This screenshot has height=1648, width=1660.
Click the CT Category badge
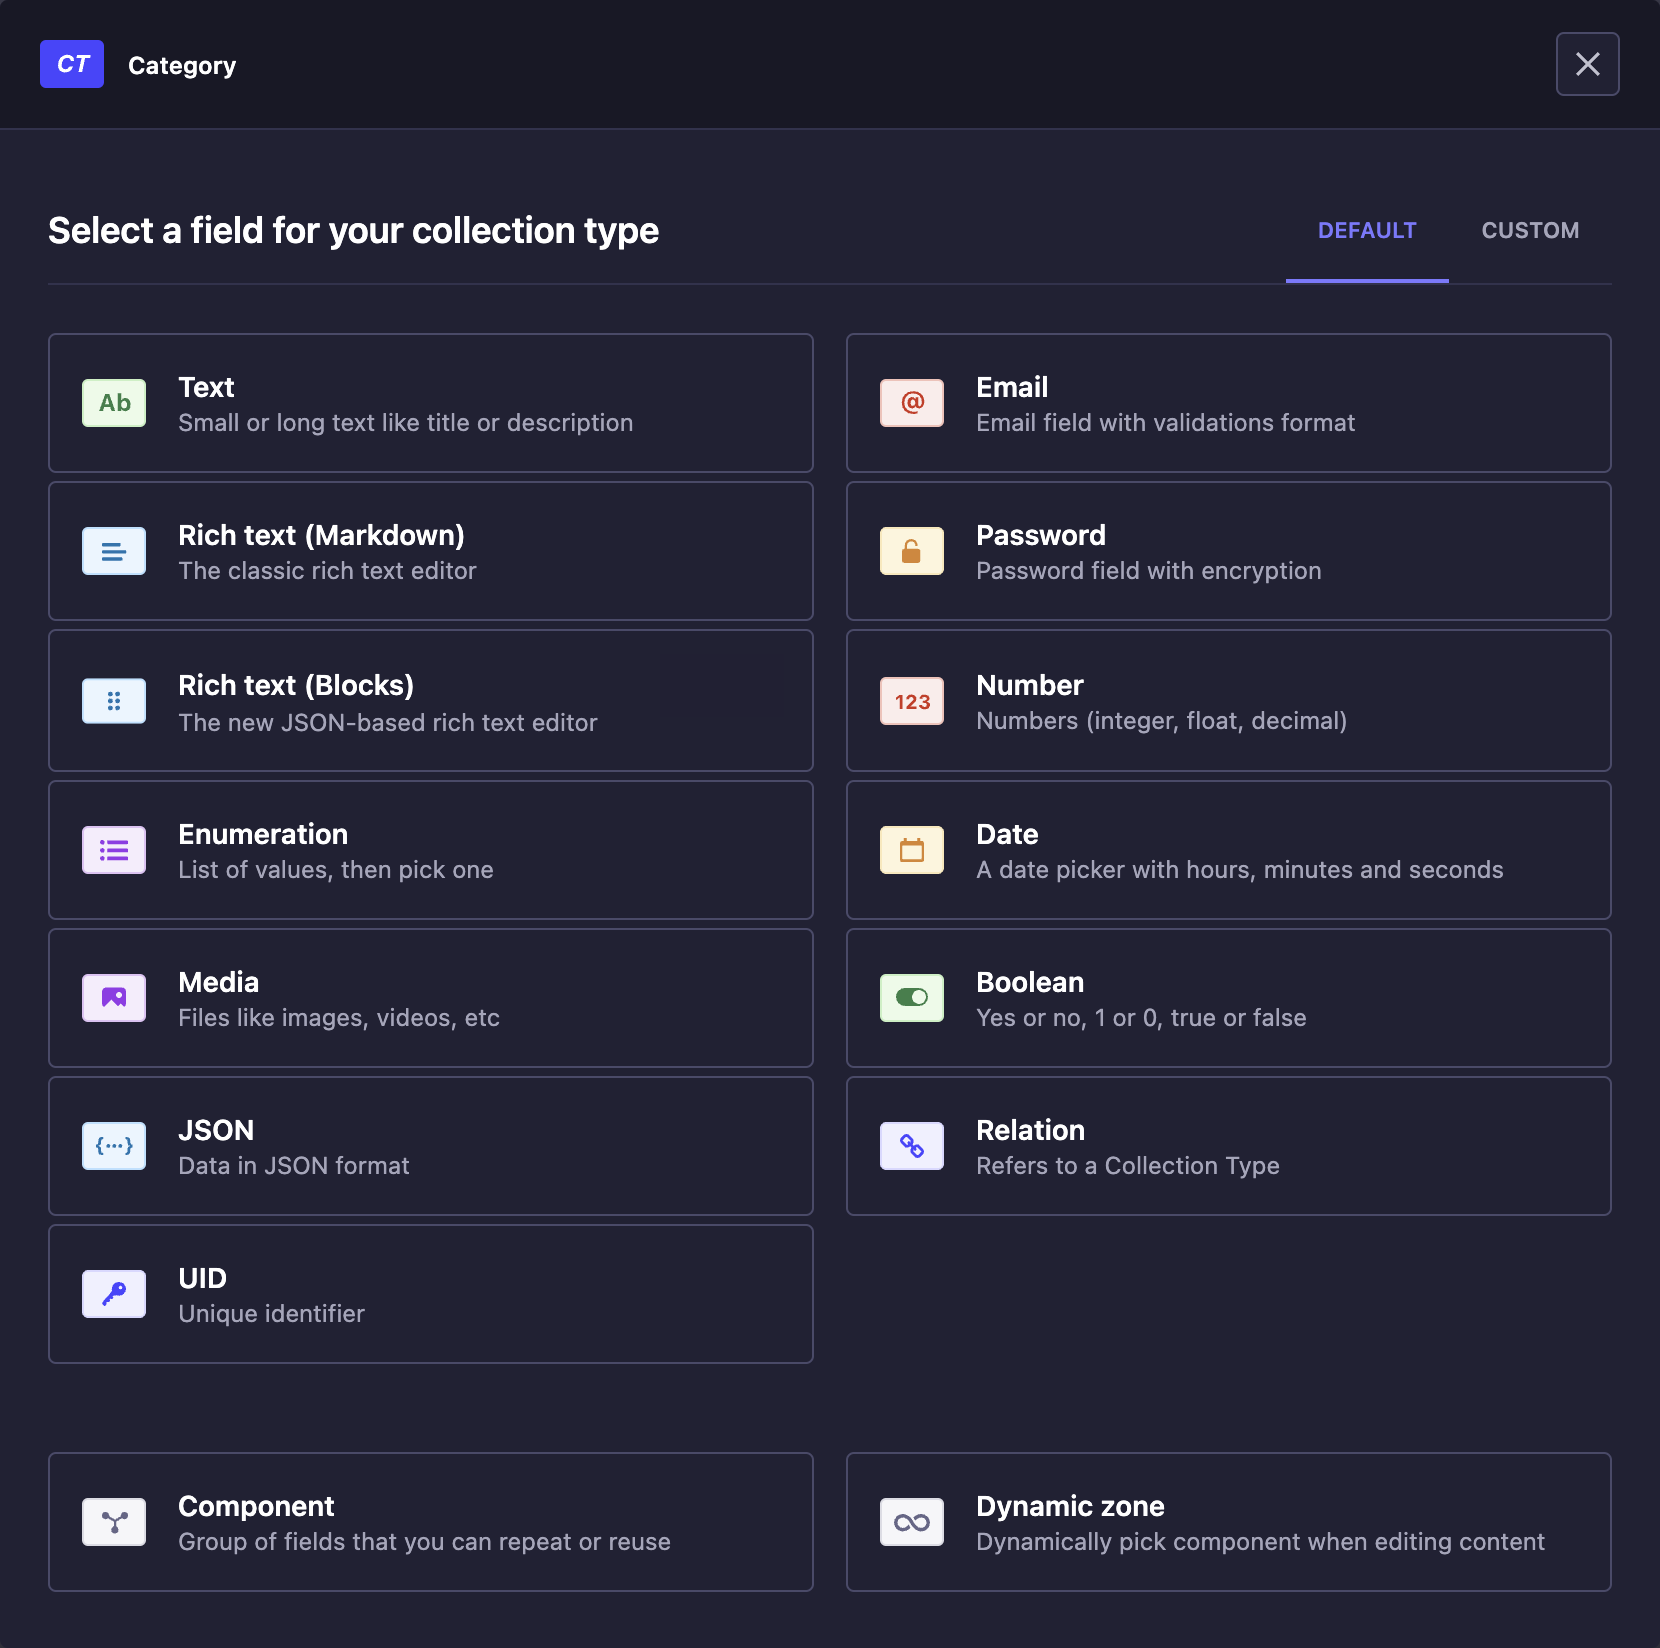[72, 64]
